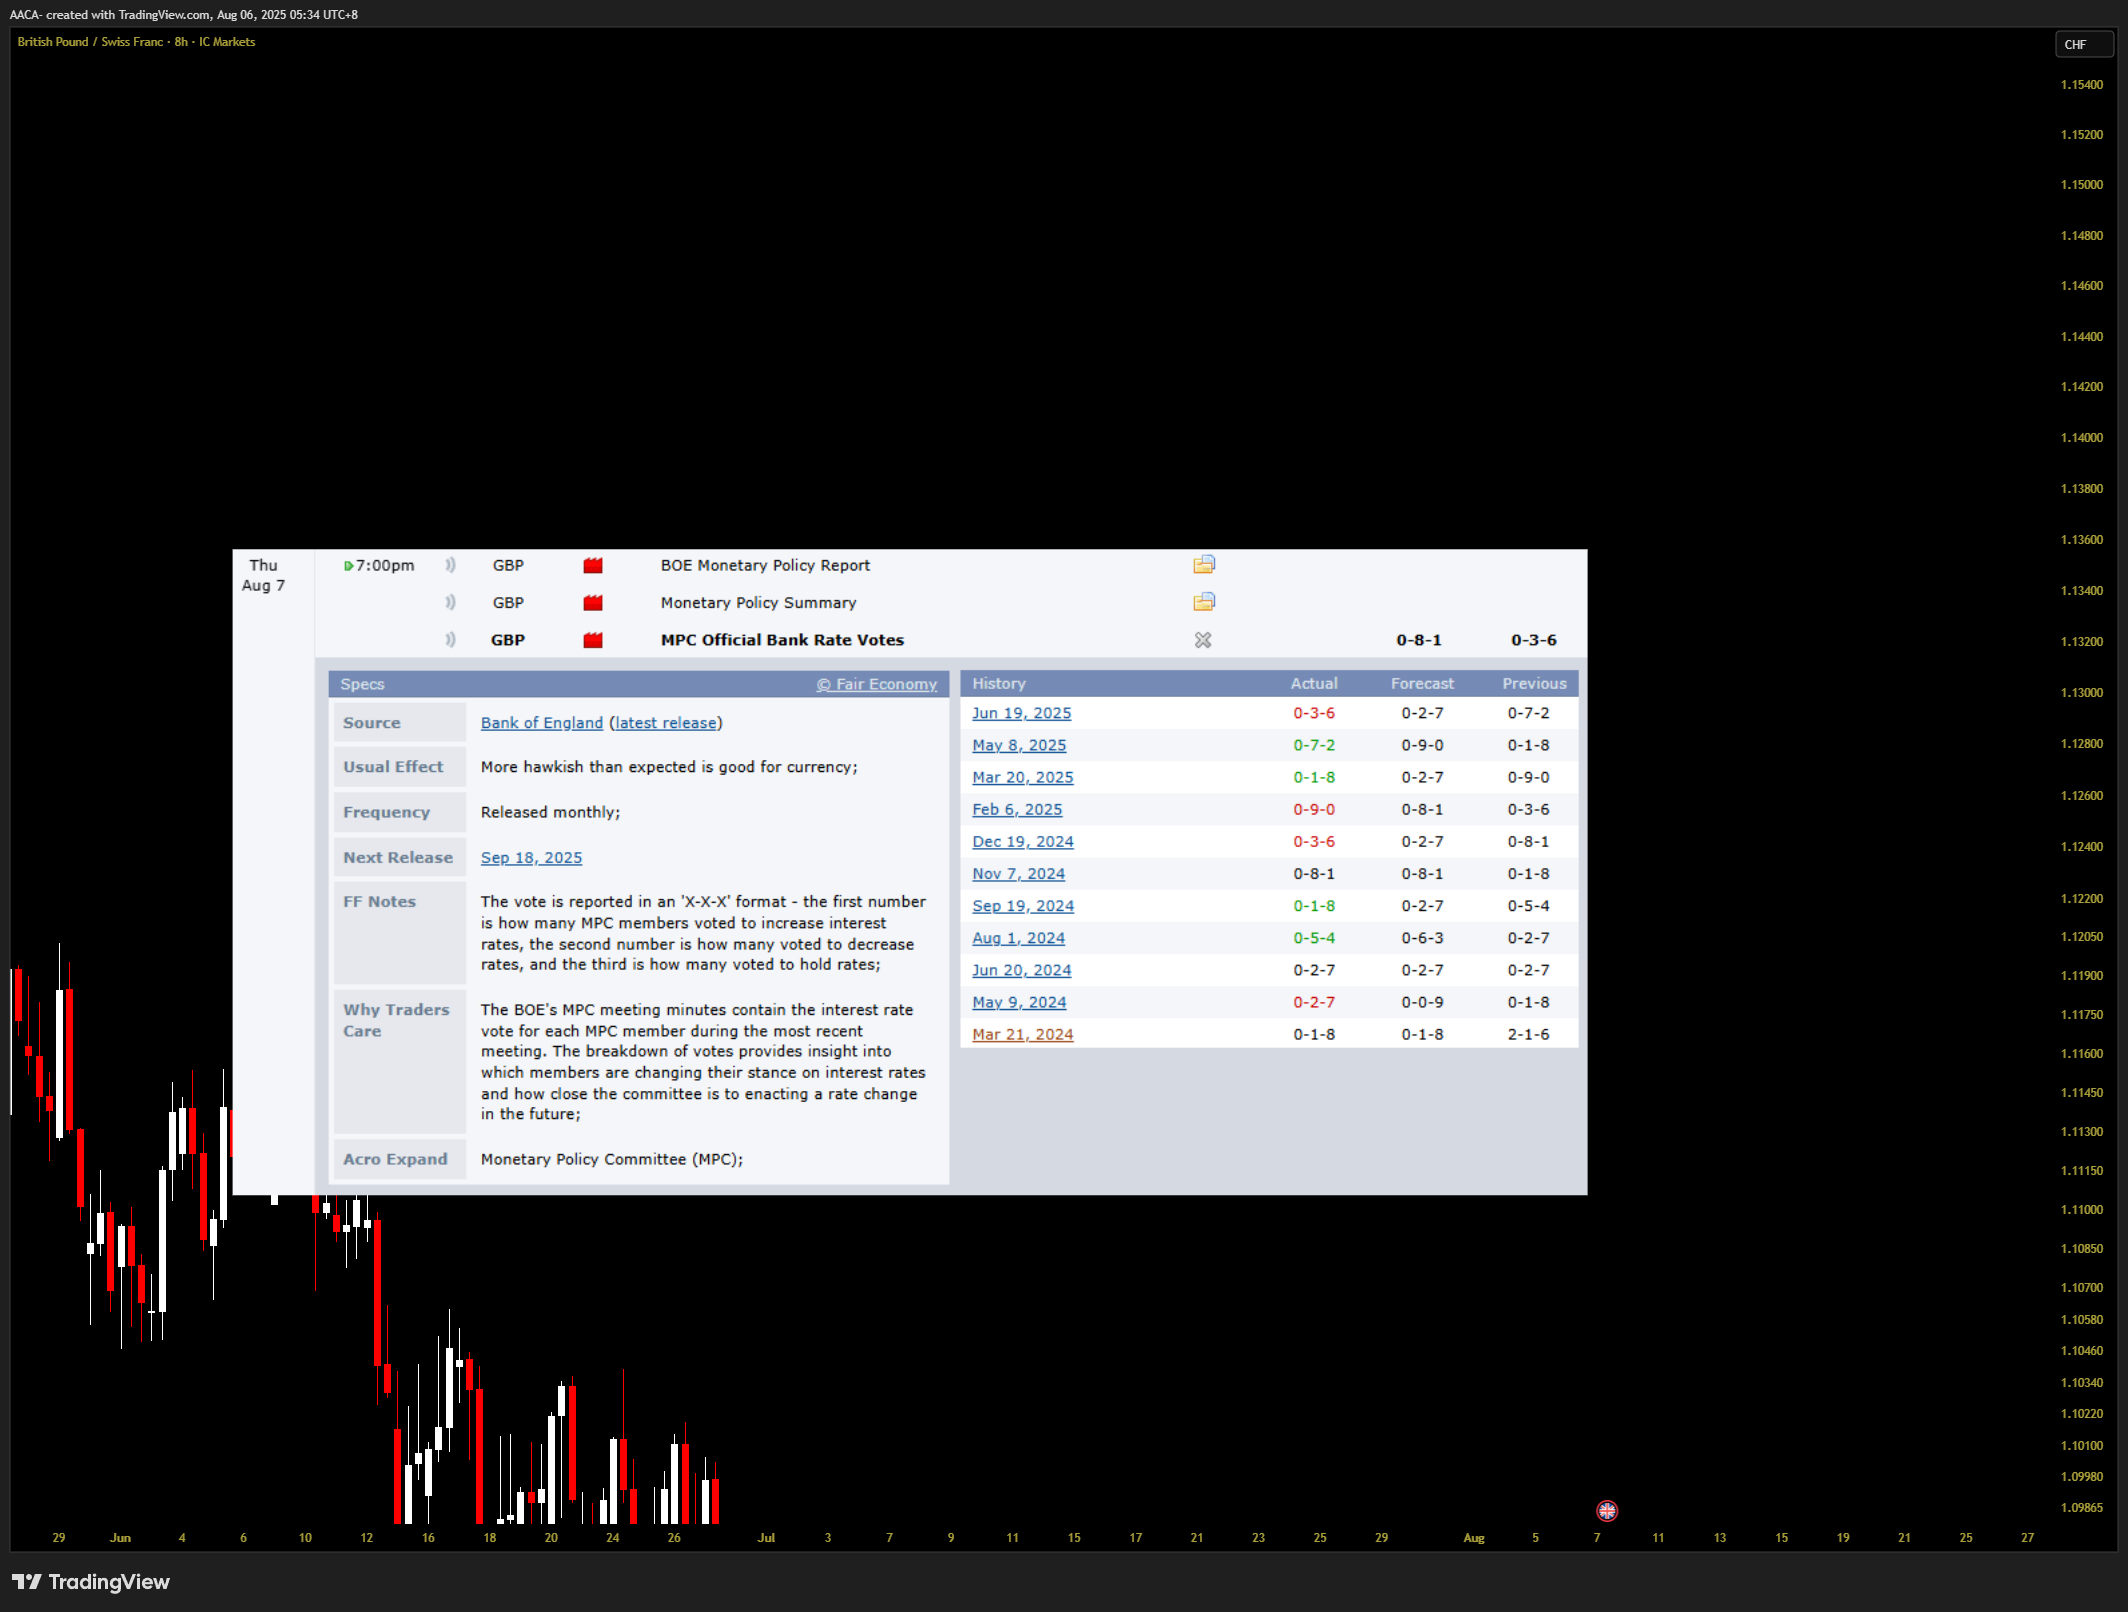Click sound alert icon beside 7:00pm

(x=451, y=565)
